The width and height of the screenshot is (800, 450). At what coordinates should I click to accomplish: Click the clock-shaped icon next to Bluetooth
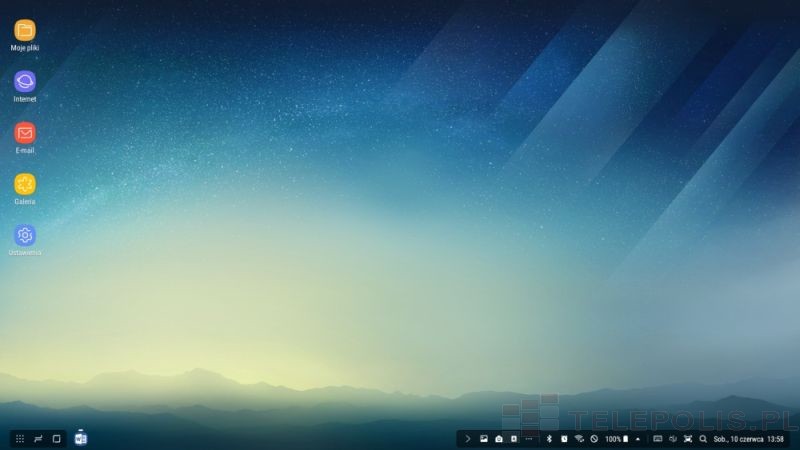point(564,439)
